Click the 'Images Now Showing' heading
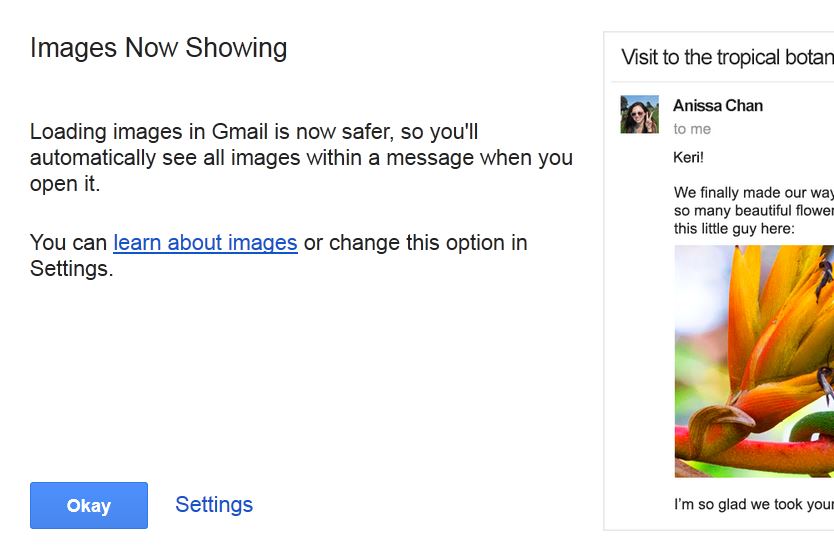 coord(159,48)
